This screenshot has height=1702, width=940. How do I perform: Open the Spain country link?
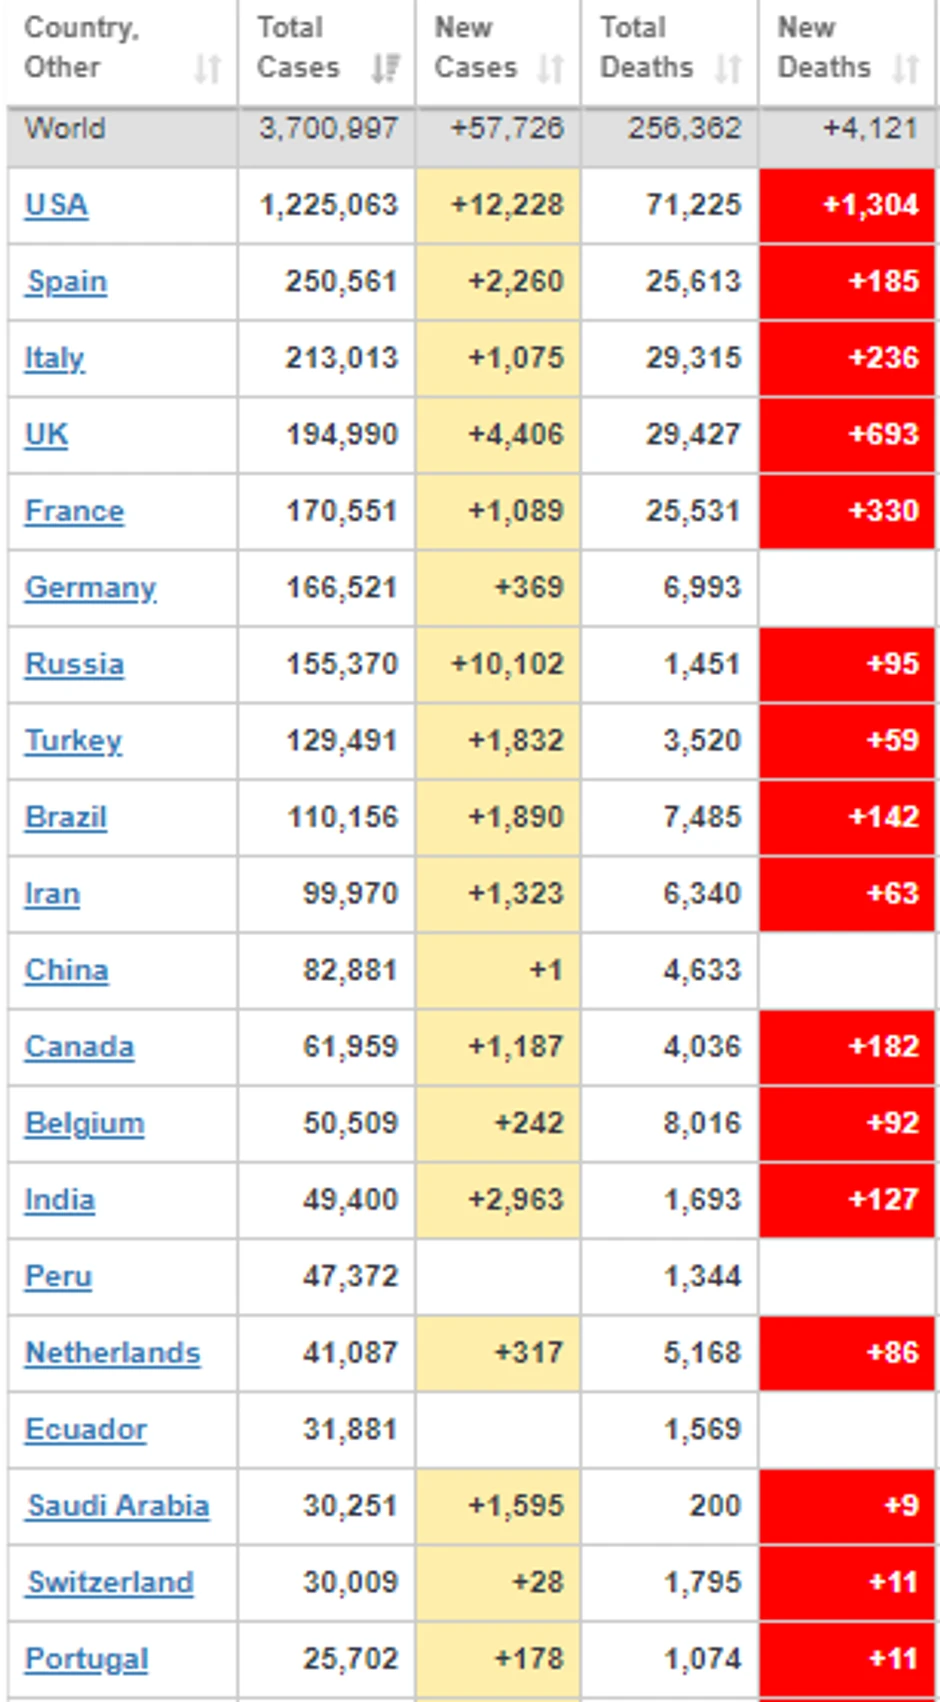click(x=67, y=282)
